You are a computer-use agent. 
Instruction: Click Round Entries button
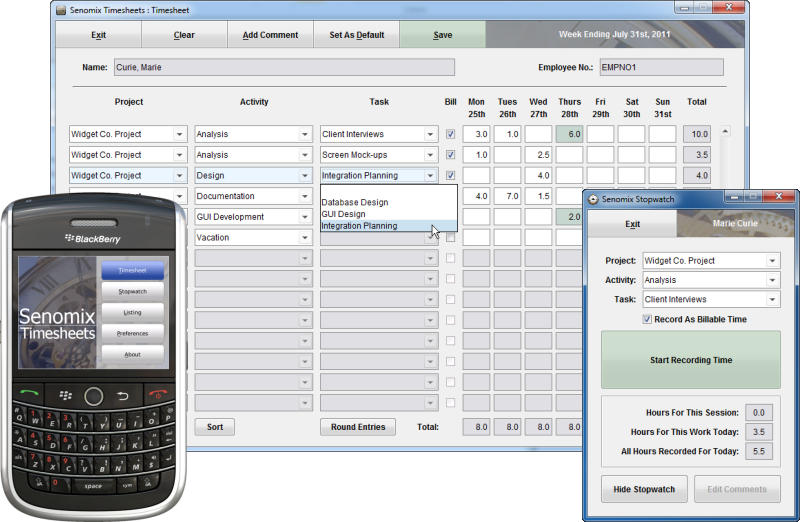click(x=358, y=427)
